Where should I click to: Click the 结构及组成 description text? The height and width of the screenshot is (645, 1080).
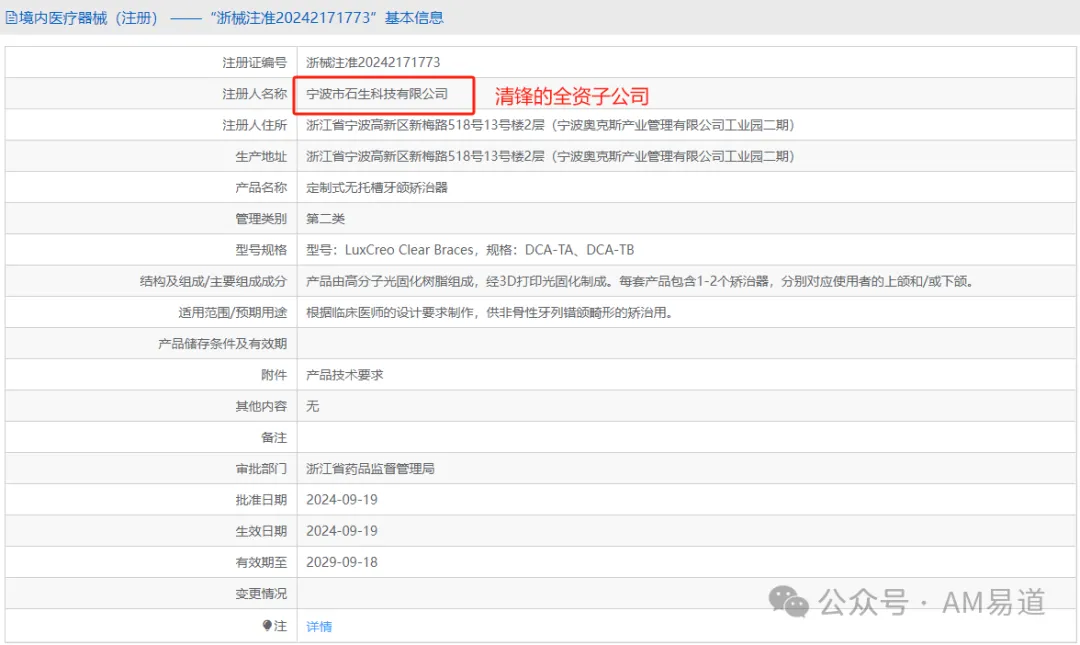tap(639, 281)
